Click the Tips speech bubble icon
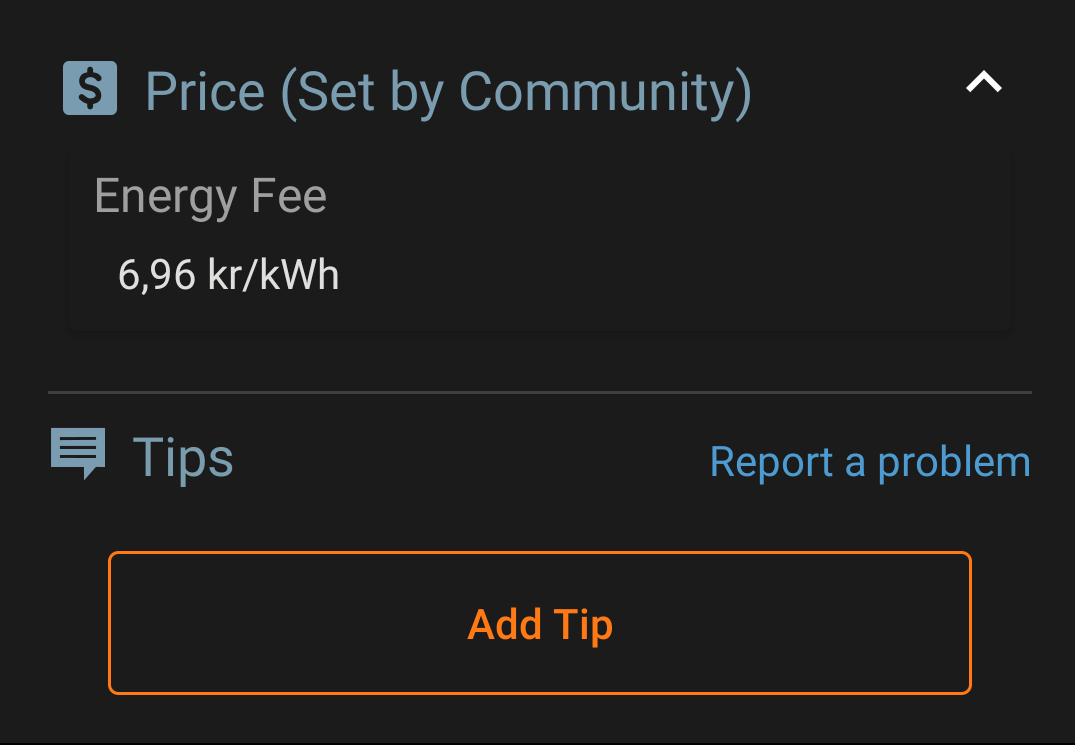The image size is (1075, 745). tap(78, 453)
